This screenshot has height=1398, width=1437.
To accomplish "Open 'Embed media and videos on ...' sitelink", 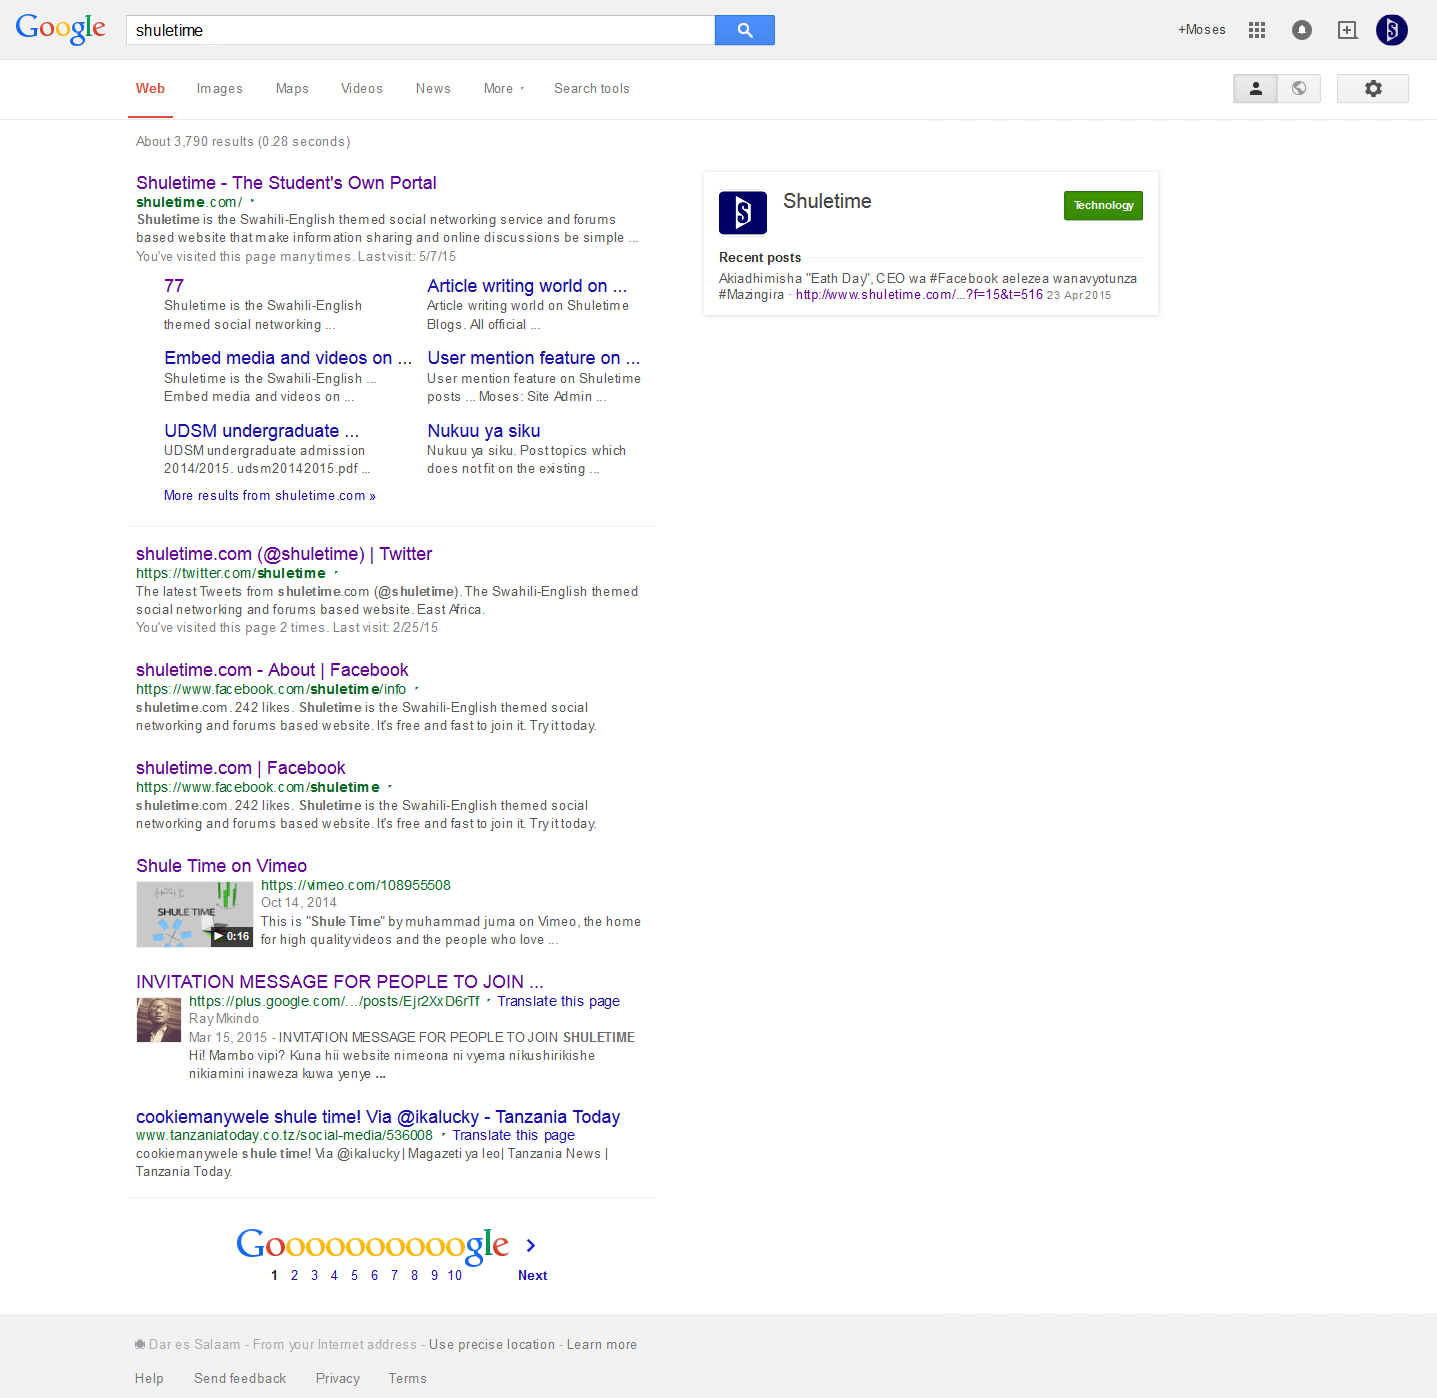I will click(288, 358).
